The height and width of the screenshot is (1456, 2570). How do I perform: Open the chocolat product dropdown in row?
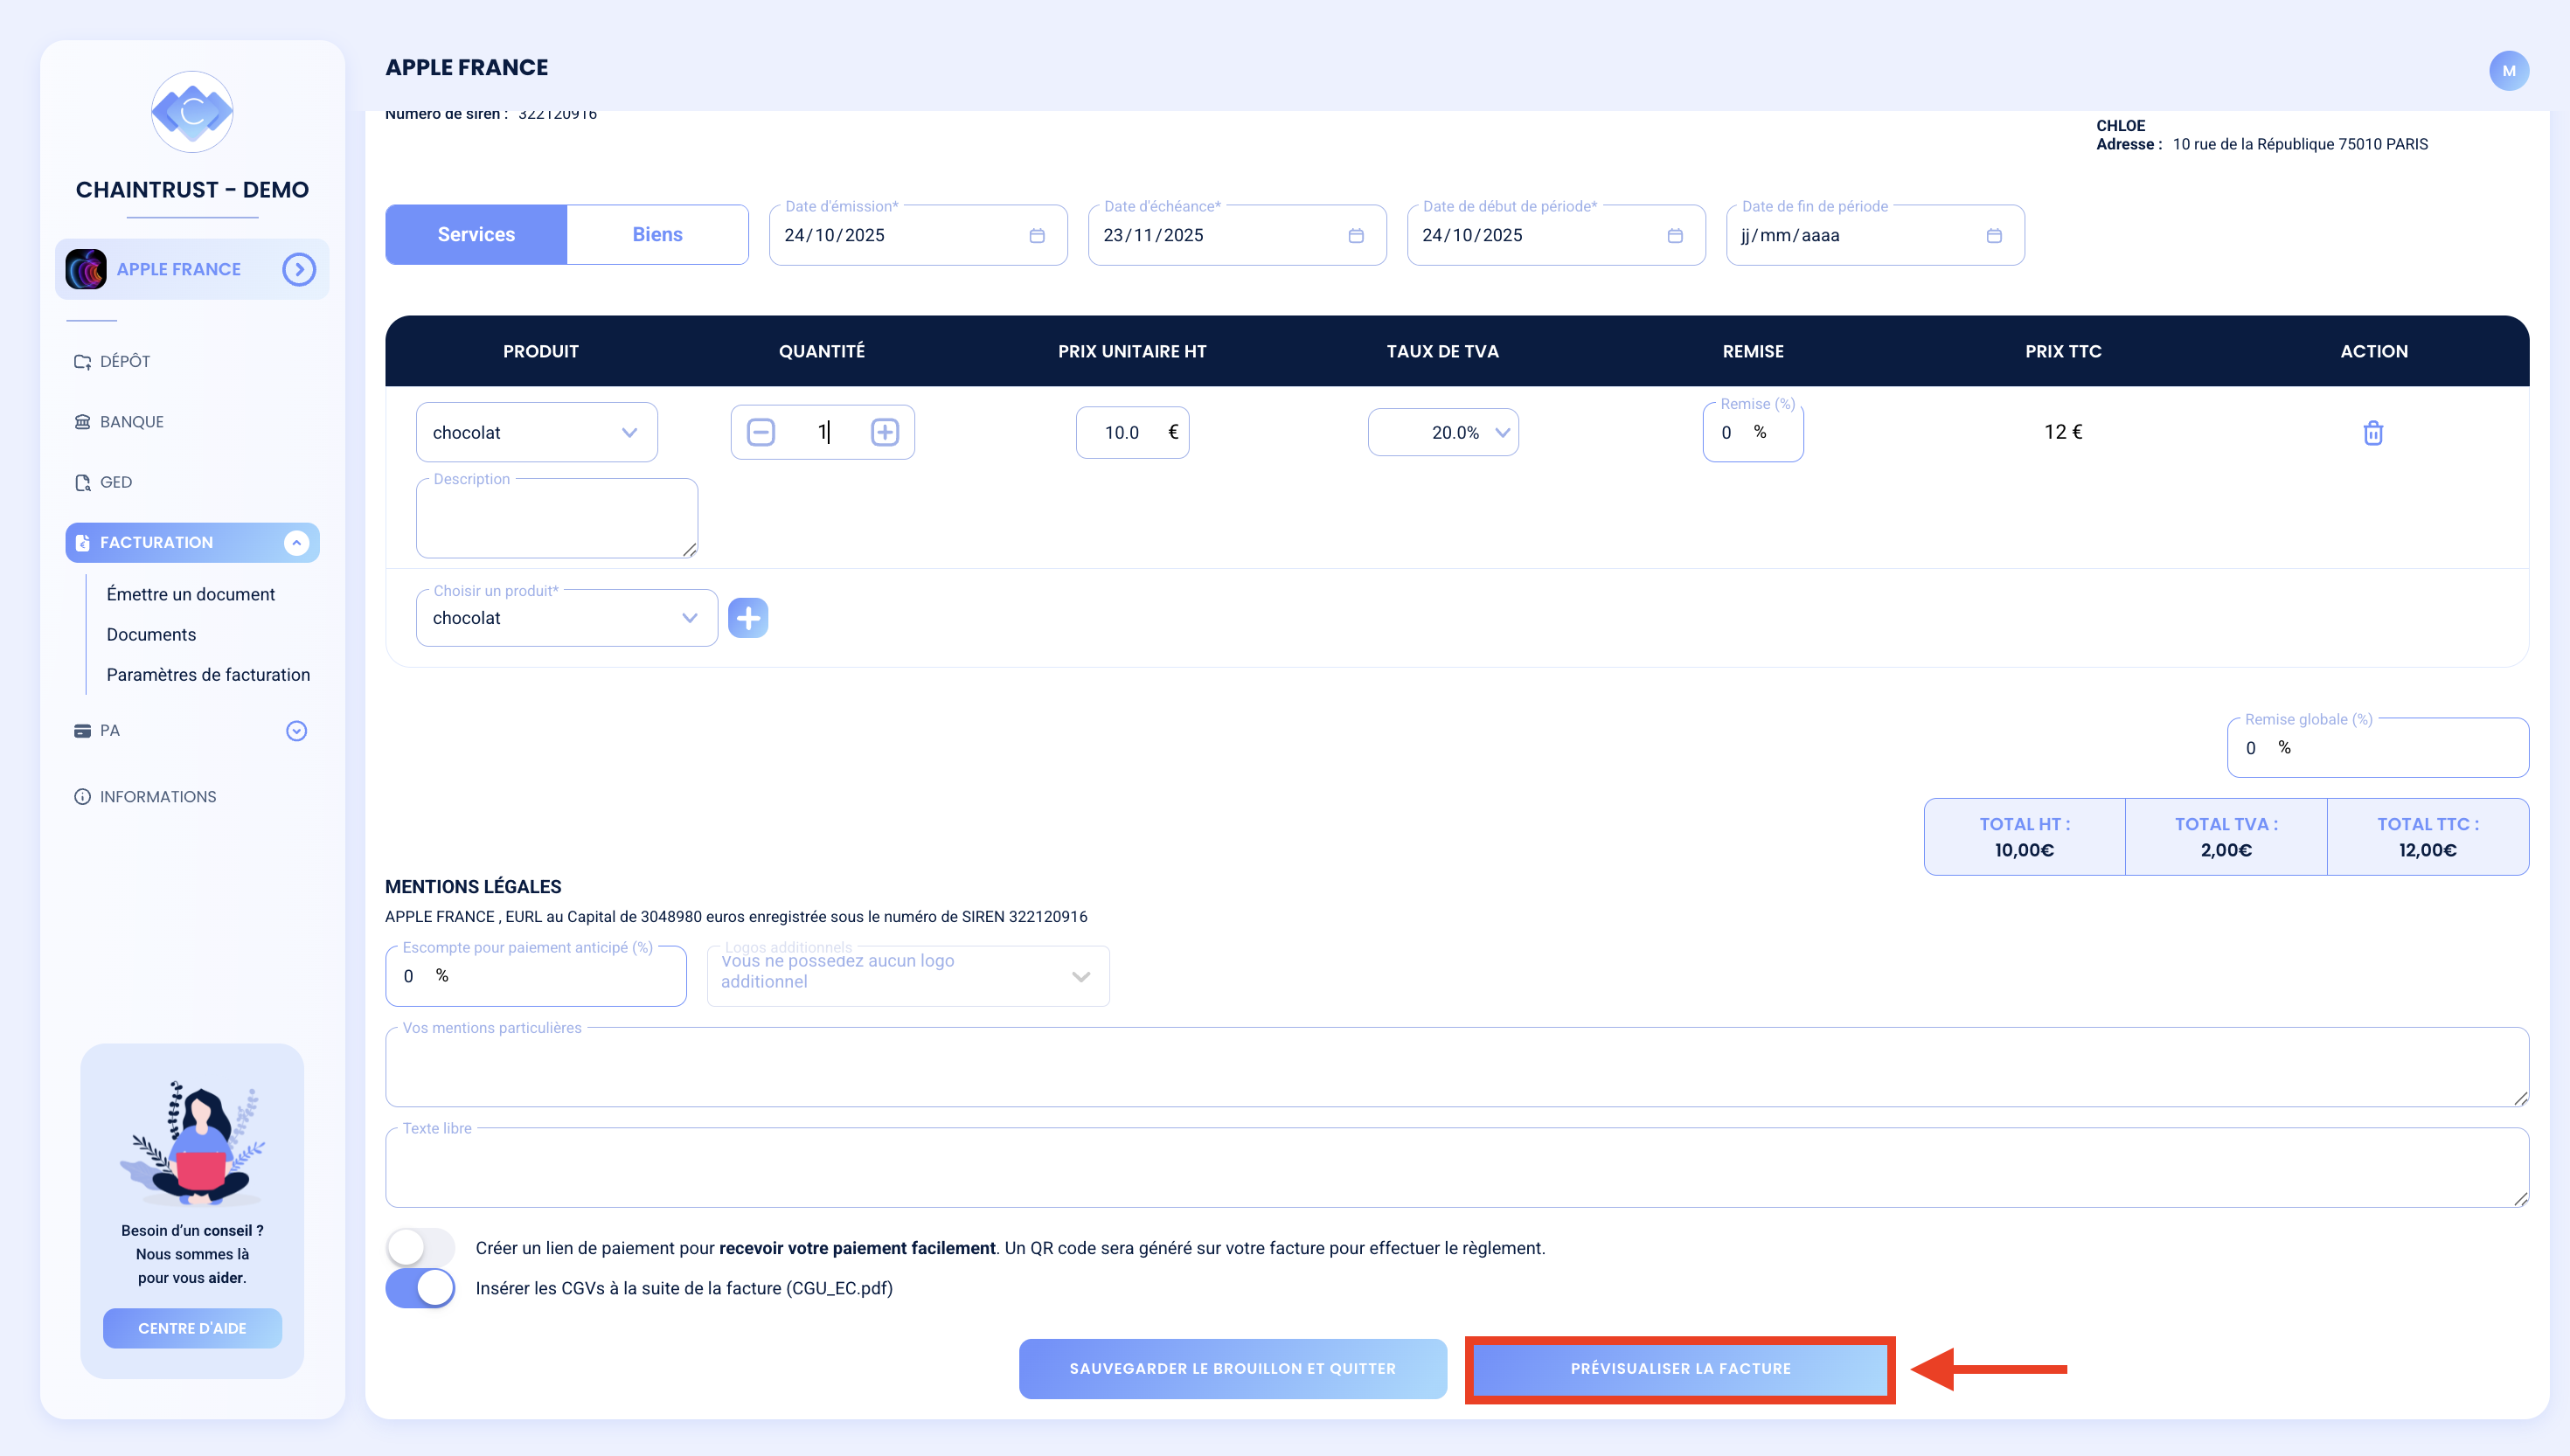click(x=537, y=432)
